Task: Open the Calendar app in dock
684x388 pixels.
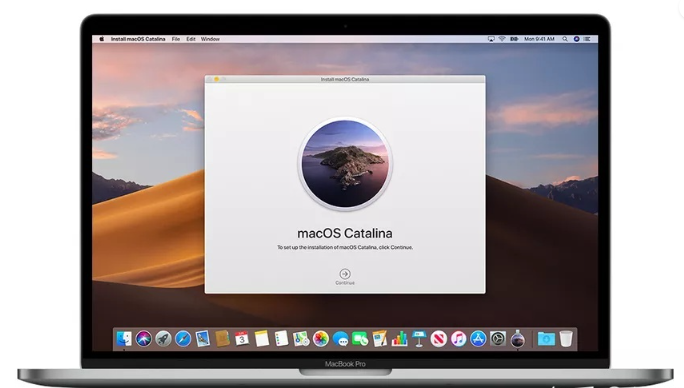Action: click(242, 339)
